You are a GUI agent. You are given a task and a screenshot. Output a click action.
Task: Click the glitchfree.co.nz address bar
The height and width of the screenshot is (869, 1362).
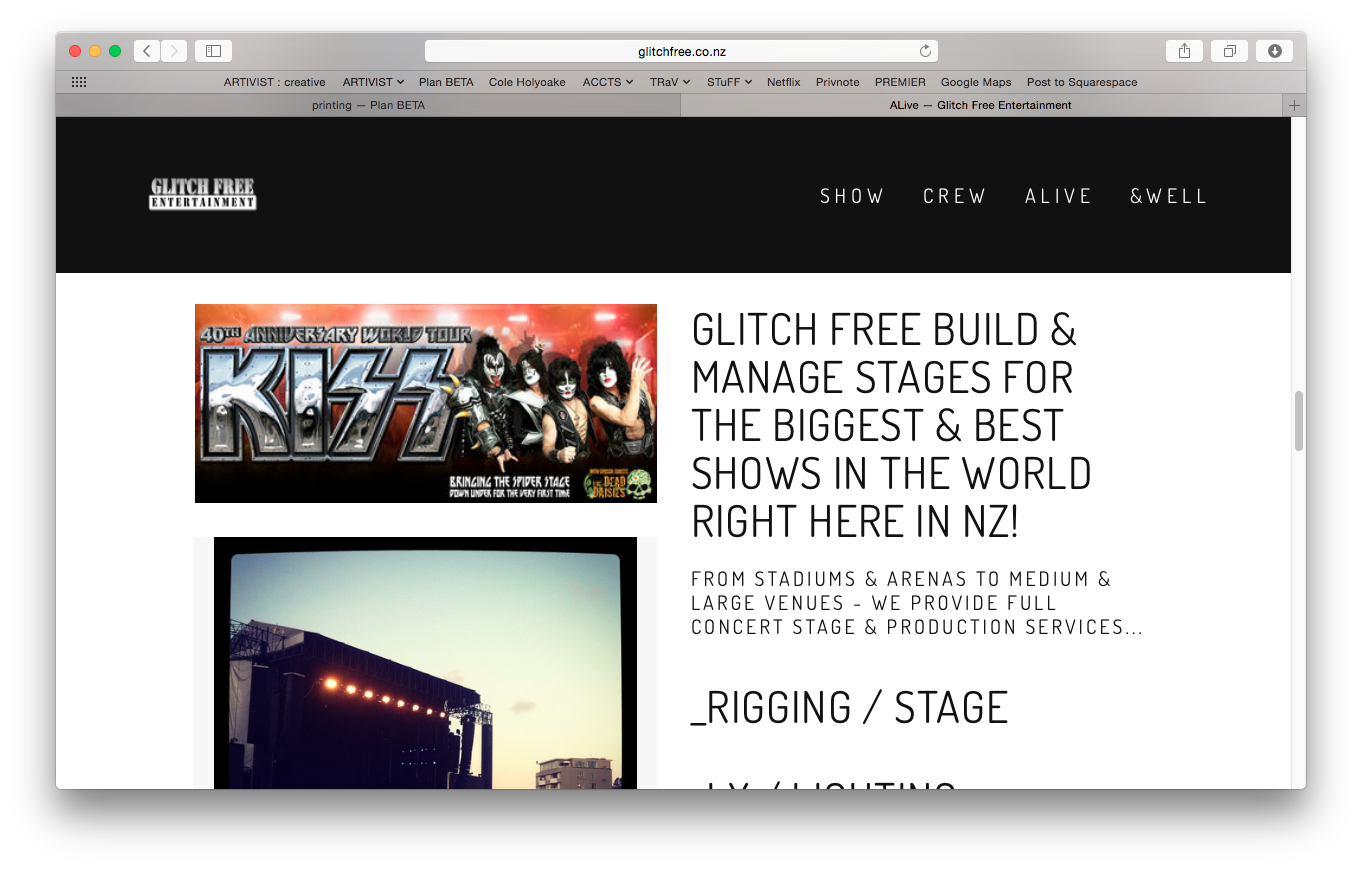(681, 51)
